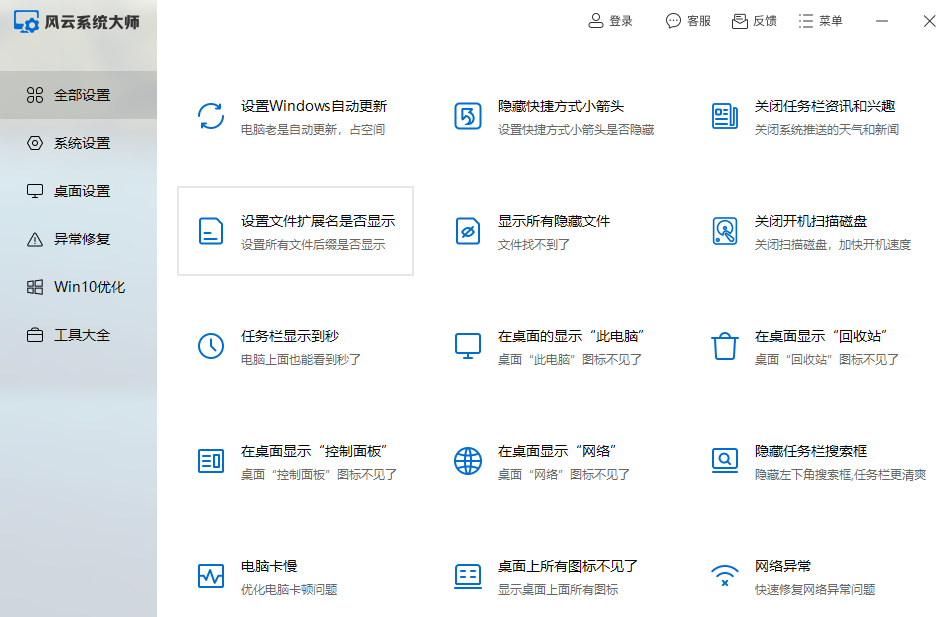Open 隐藏任务栏搜索框 setting
Viewport: 938px width, 617px height.
(x=811, y=451)
